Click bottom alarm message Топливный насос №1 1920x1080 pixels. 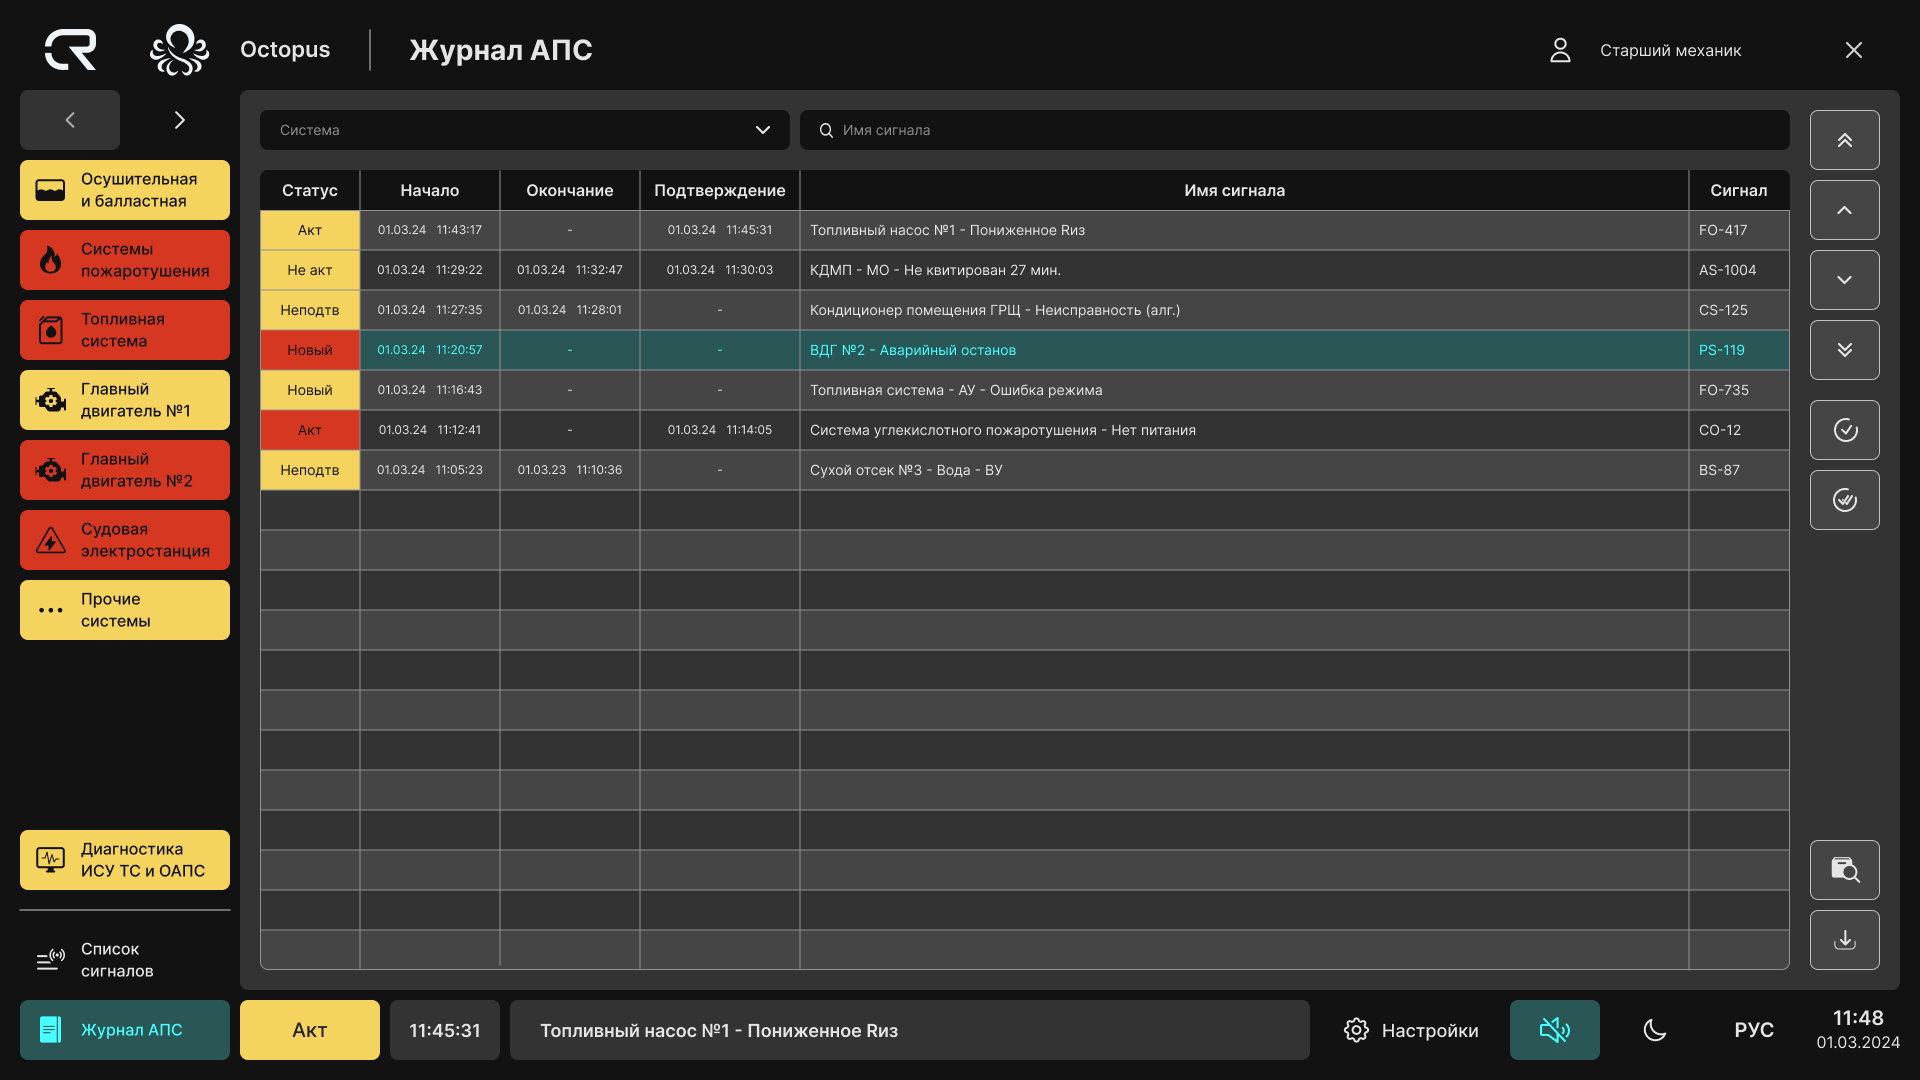pos(910,1030)
